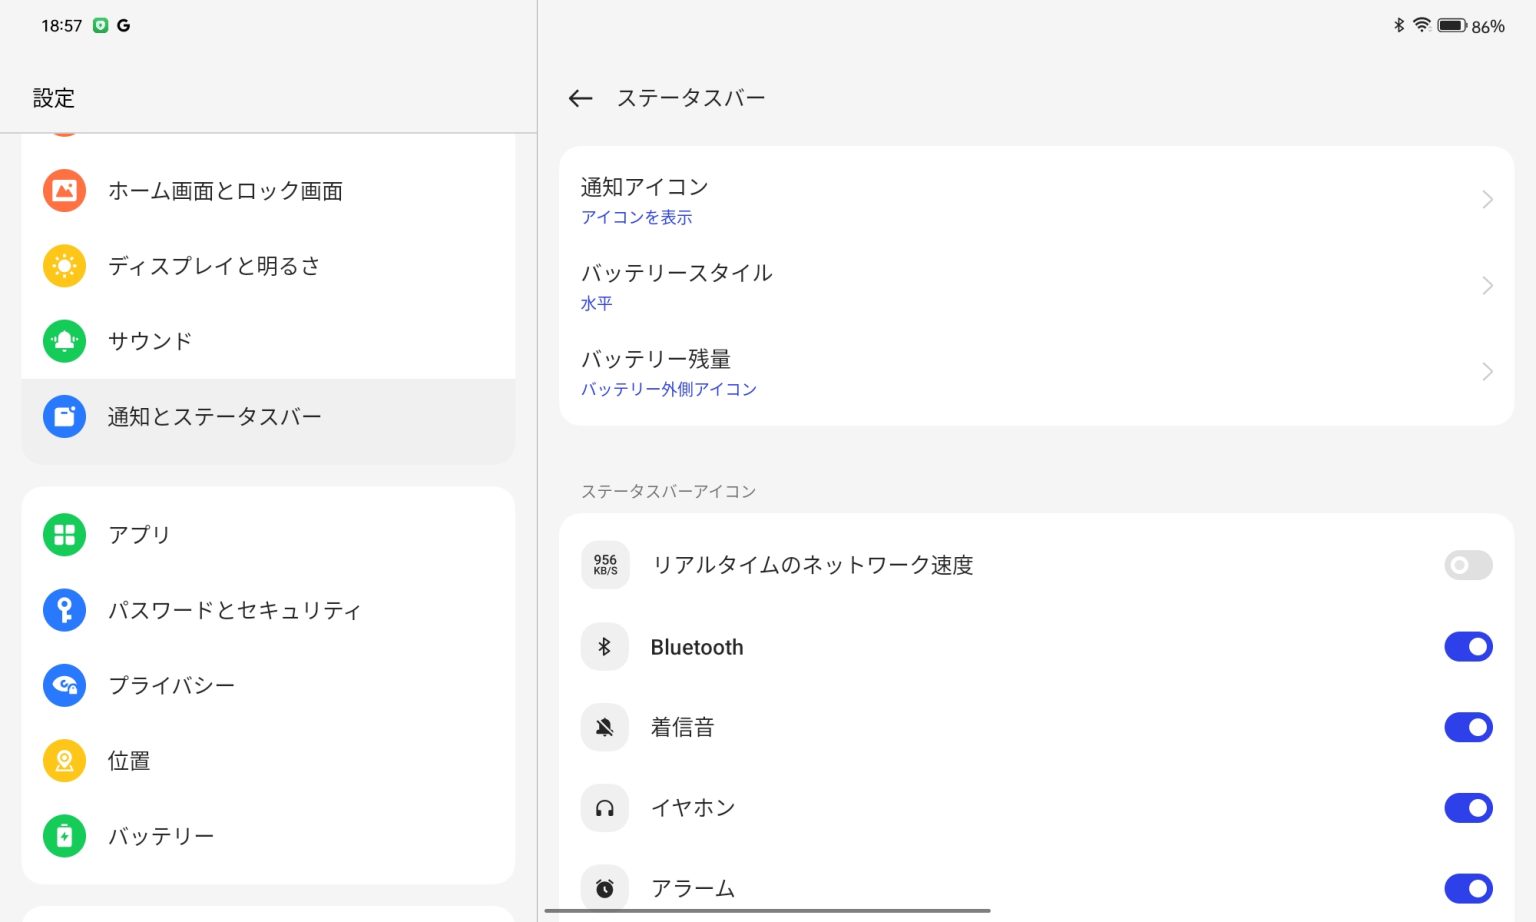Turn off 着信音 status icon toggle
The height and width of the screenshot is (922, 1536).
pyautogui.click(x=1468, y=727)
